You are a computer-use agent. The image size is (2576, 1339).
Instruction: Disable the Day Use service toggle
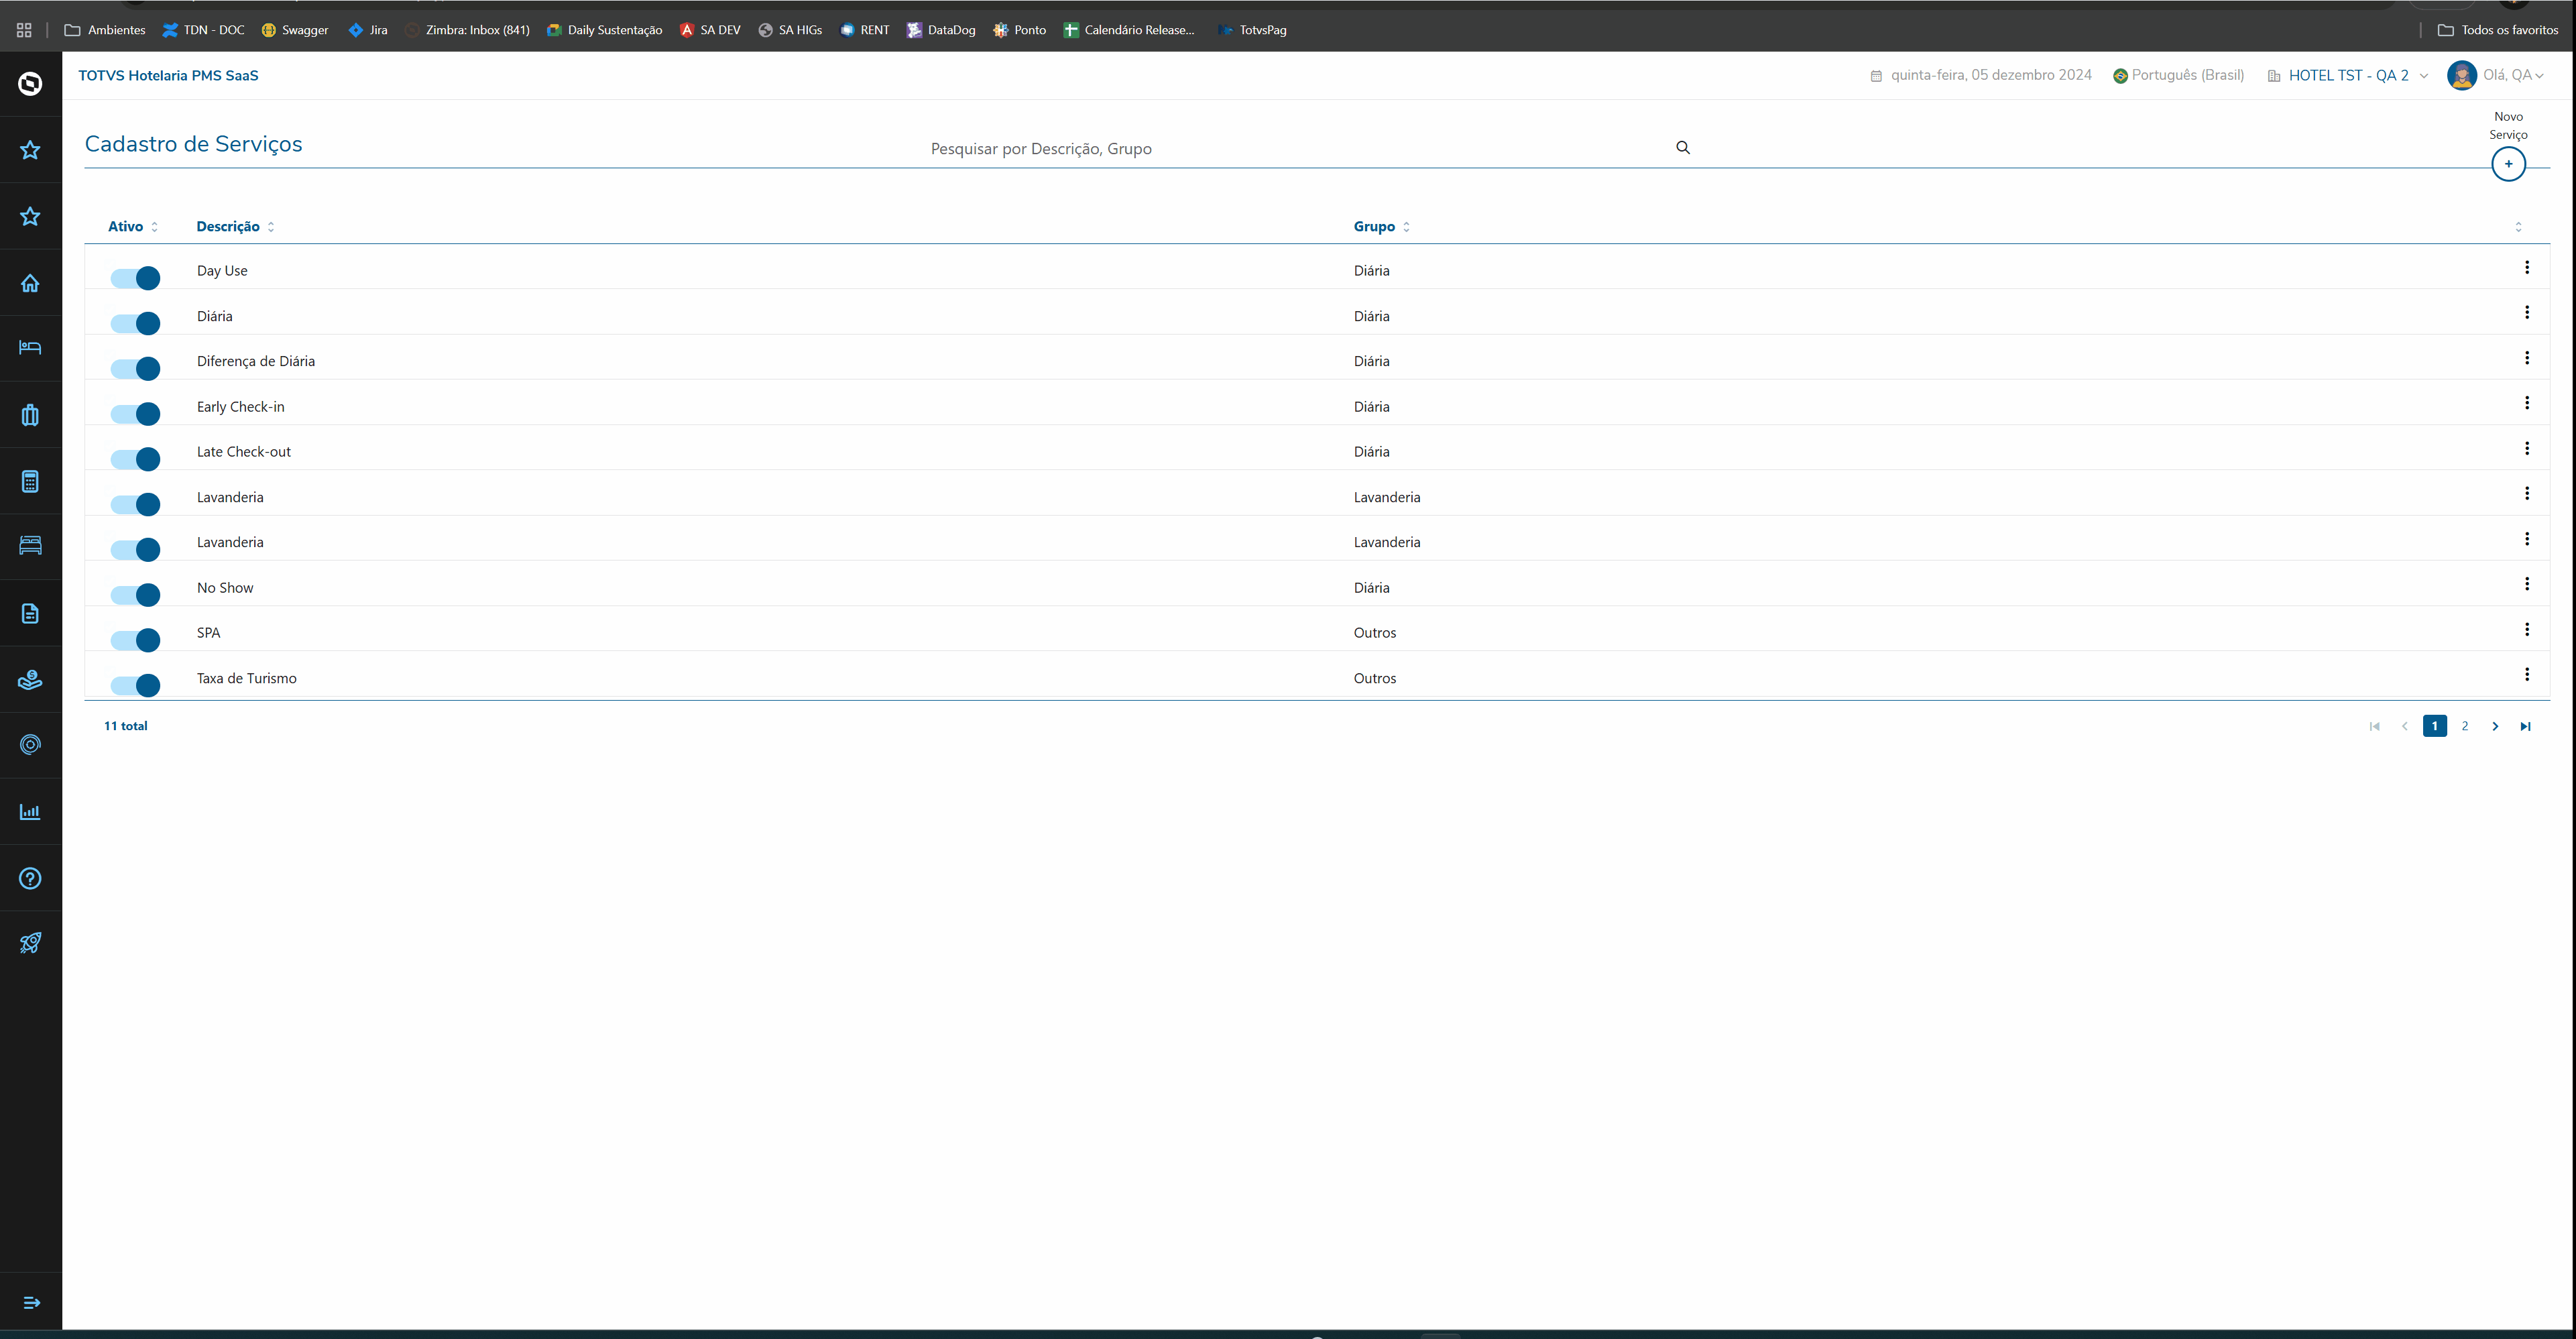click(x=135, y=278)
